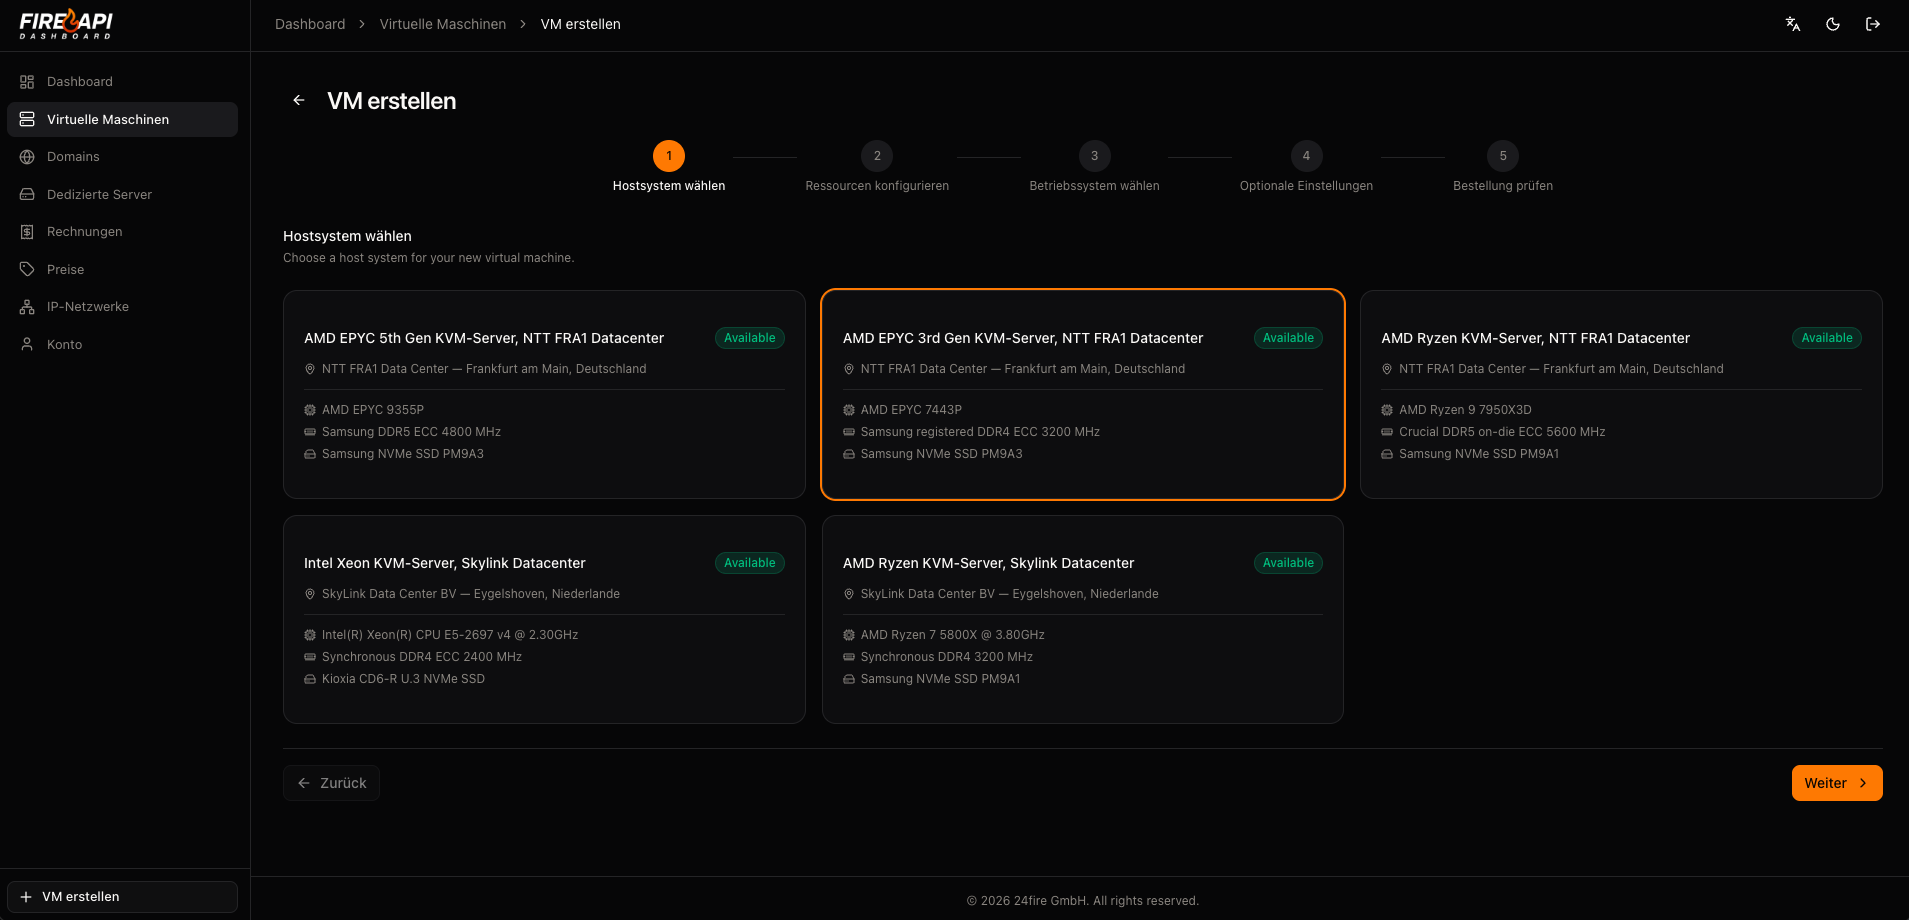
Task: Click CPU icon beside AMD Ryzen 9 7950X3D
Action: point(1387,410)
